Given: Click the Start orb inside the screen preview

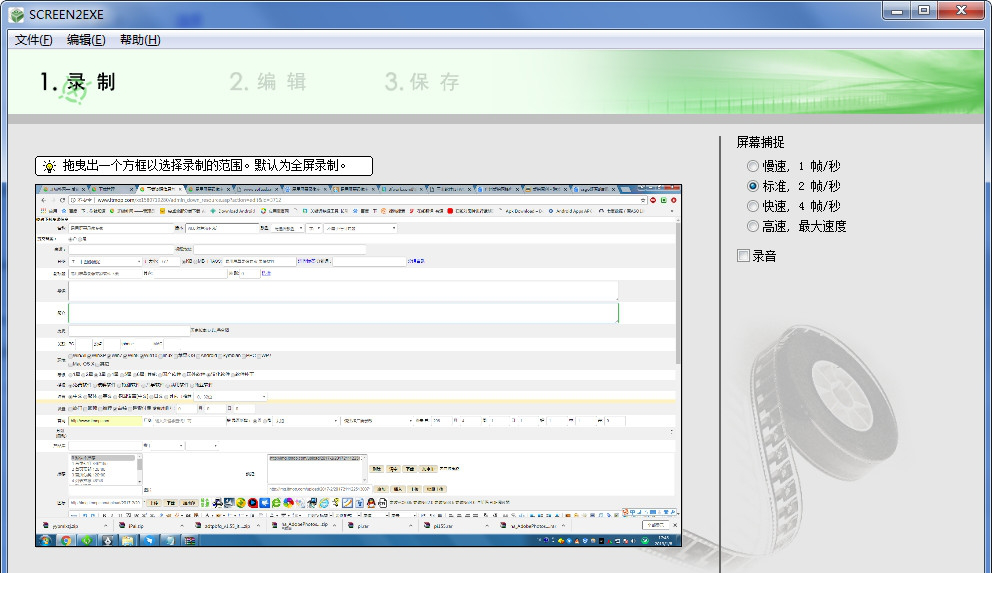Looking at the screenshot, I should (x=45, y=541).
